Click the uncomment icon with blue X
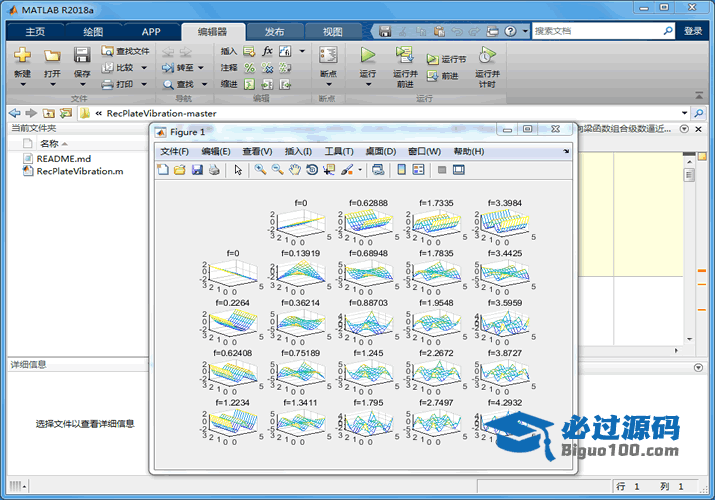 [x=267, y=68]
